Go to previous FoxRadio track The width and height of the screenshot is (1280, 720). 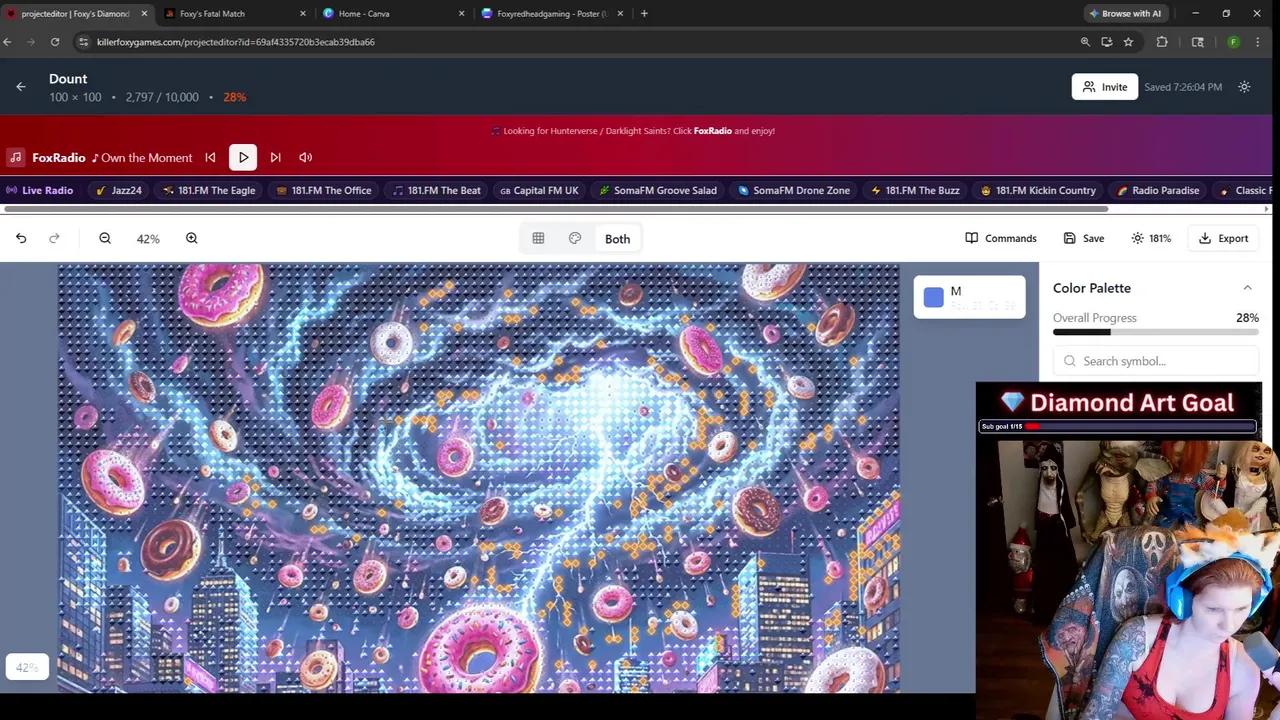(210, 157)
